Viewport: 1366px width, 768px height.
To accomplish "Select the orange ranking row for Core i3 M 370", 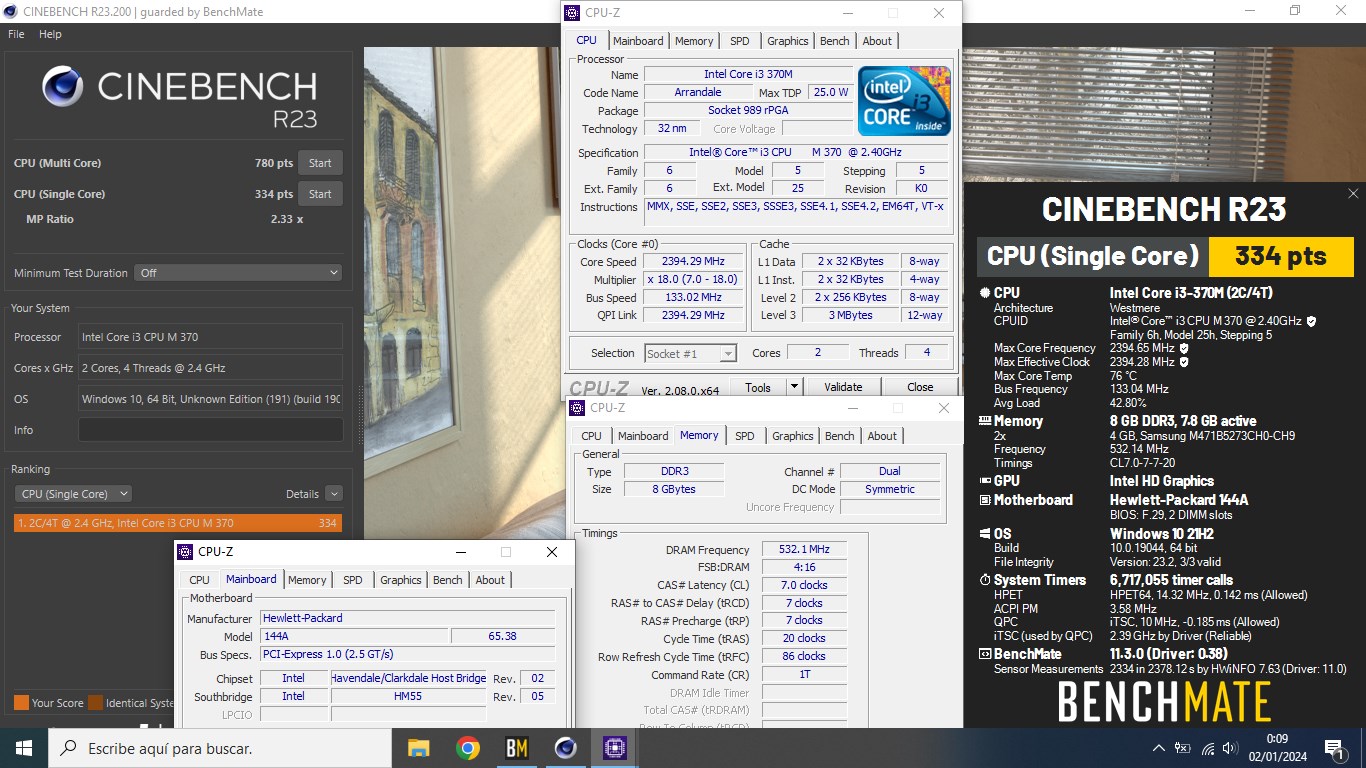I will click(178, 523).
